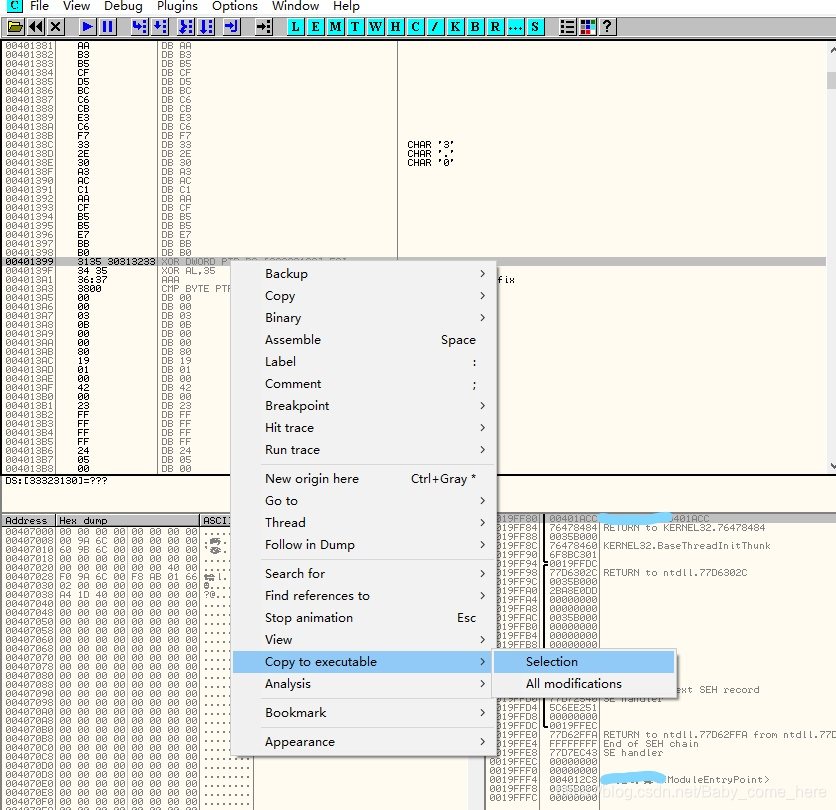
Task: Open the Window menu
Action: (x=295, y=6)
